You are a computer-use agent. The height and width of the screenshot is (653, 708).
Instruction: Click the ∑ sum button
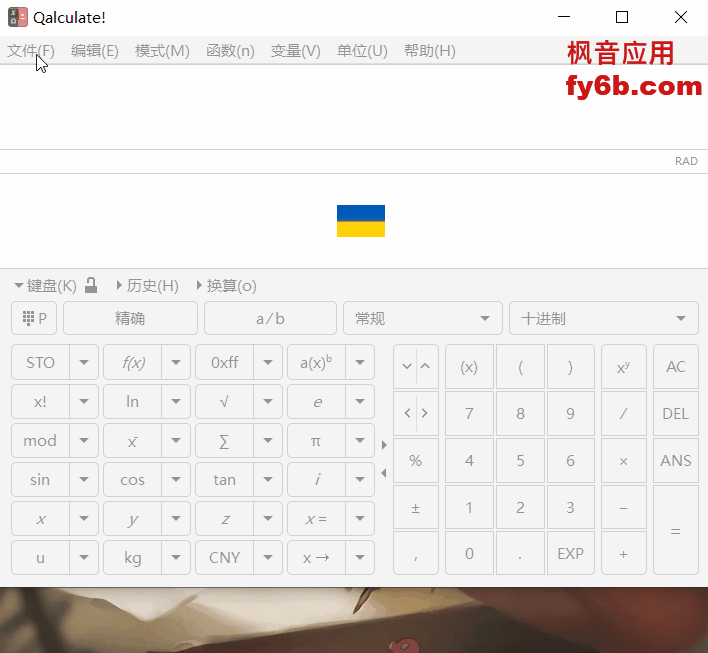[x=225, y=440]
